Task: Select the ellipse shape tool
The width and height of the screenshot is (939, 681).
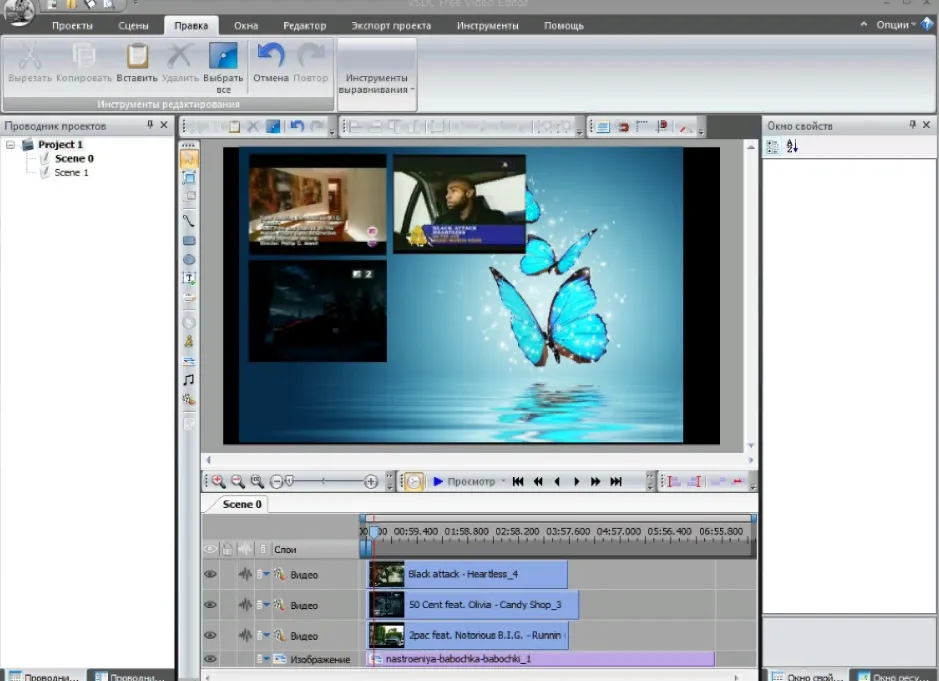Action: click(x=189, y=259)
